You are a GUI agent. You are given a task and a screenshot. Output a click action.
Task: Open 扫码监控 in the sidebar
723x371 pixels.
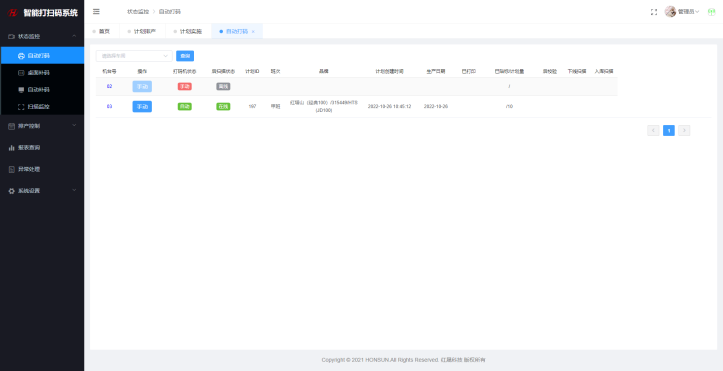(x=42, y=106)
